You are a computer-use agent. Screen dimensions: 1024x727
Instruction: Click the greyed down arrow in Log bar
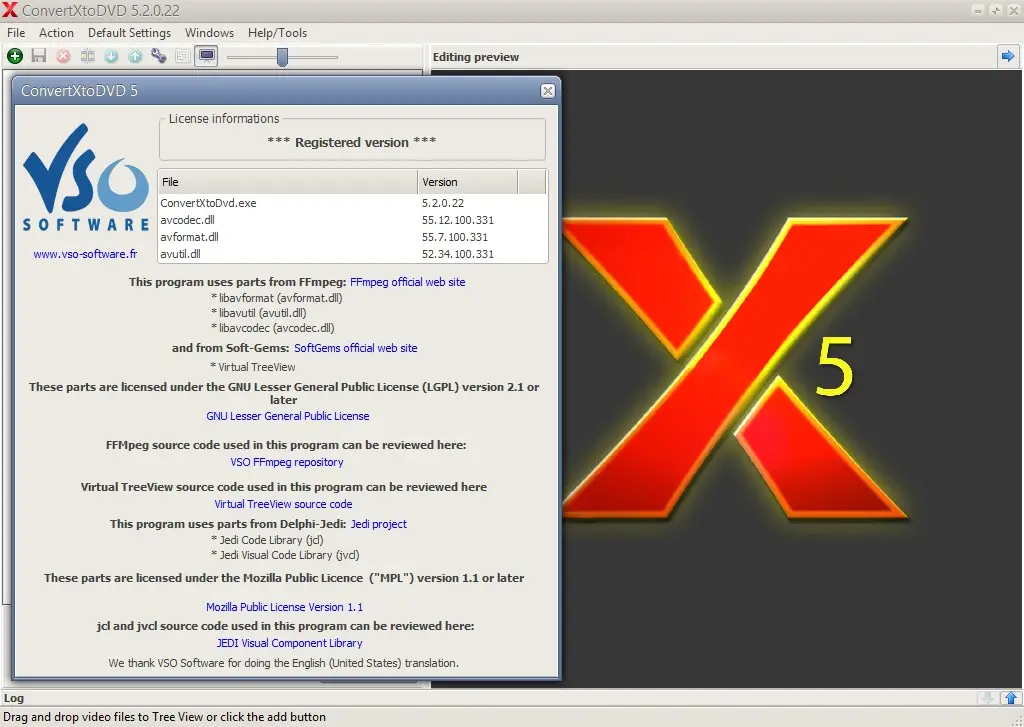[988, 698]
